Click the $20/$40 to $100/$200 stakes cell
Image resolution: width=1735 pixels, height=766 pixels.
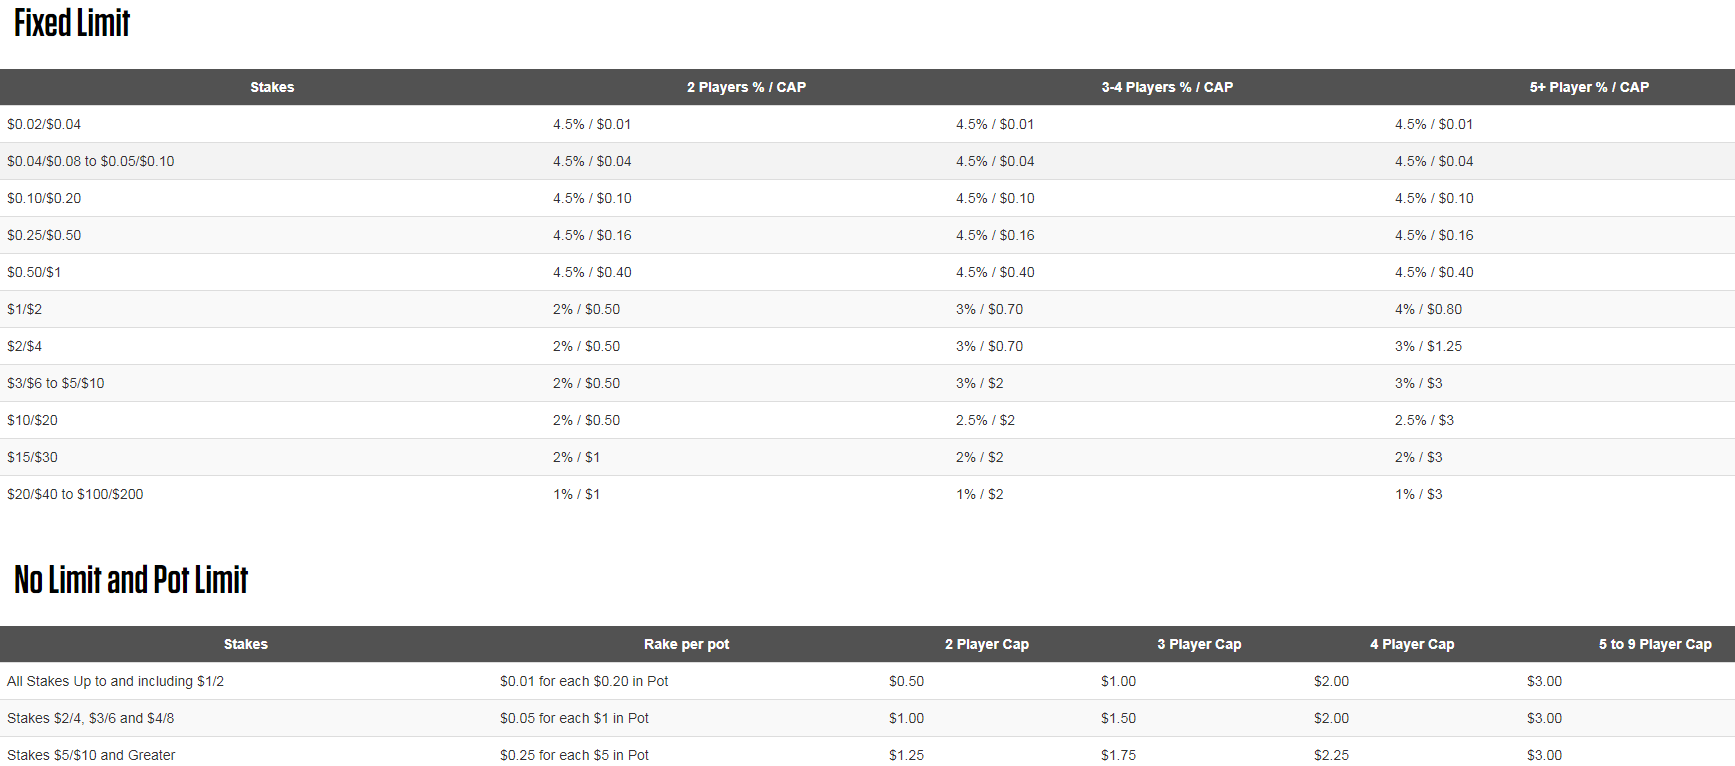click(75, 494)
